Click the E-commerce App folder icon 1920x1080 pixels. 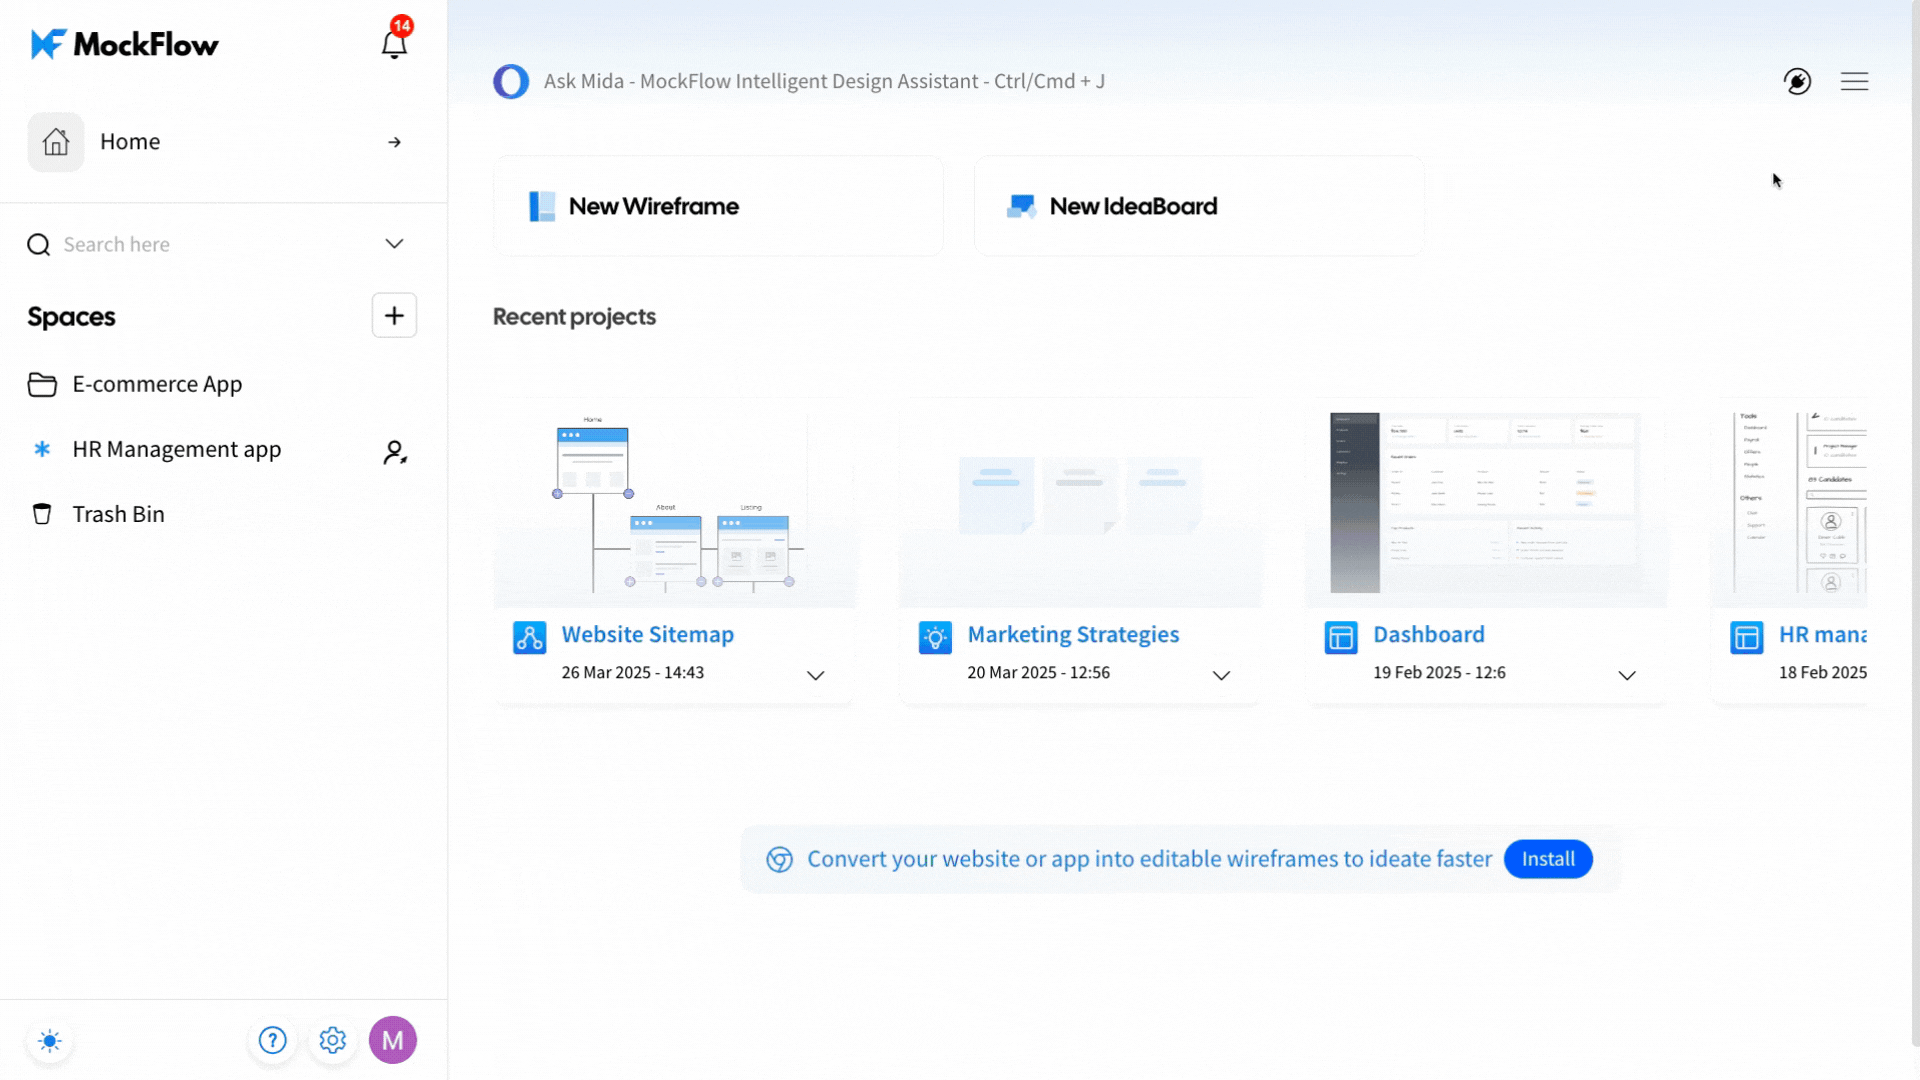click(x=42, y=384)
